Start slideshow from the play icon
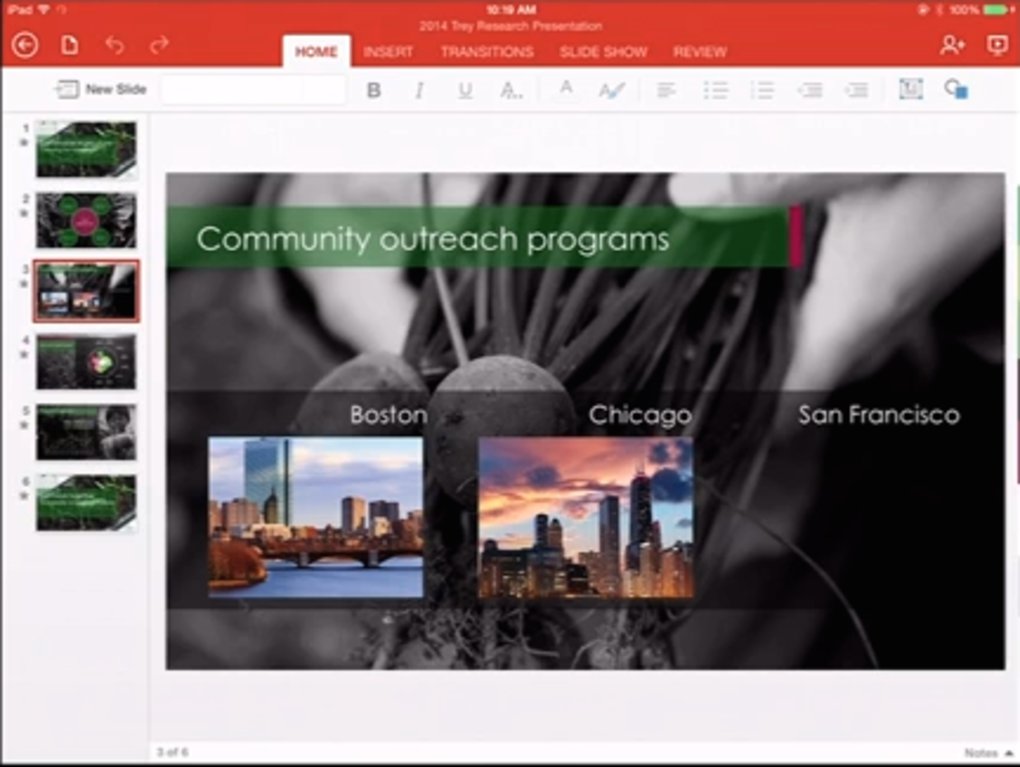Screen dimensions: 1020x767 click(996, 45)
